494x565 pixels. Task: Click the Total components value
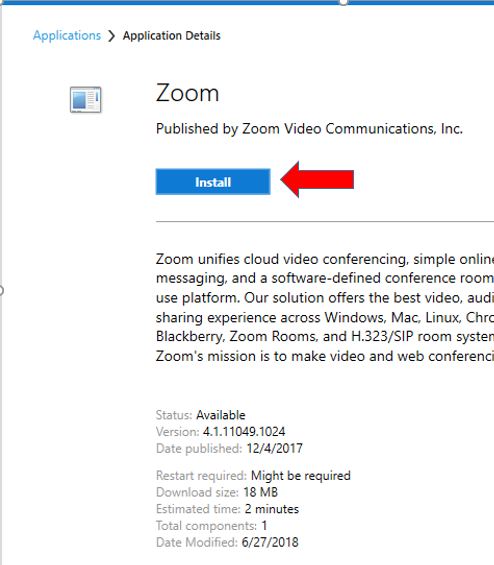tap(264, 525)
